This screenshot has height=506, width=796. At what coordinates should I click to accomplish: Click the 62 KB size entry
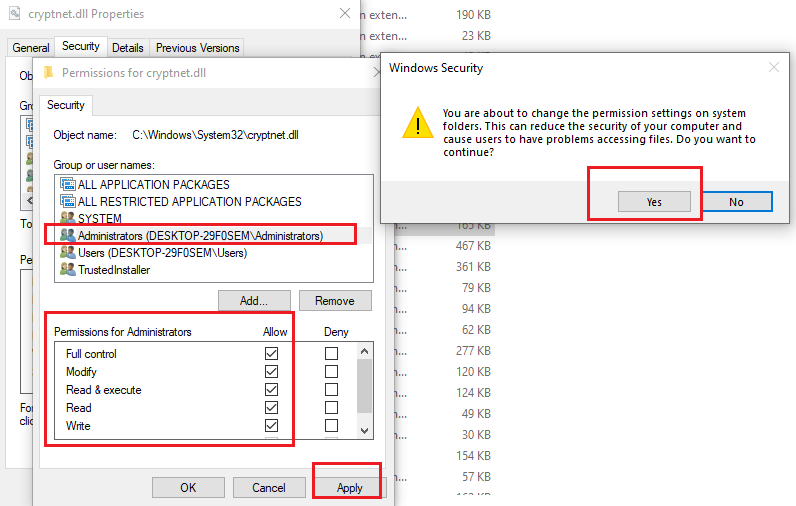click(476, 330)
